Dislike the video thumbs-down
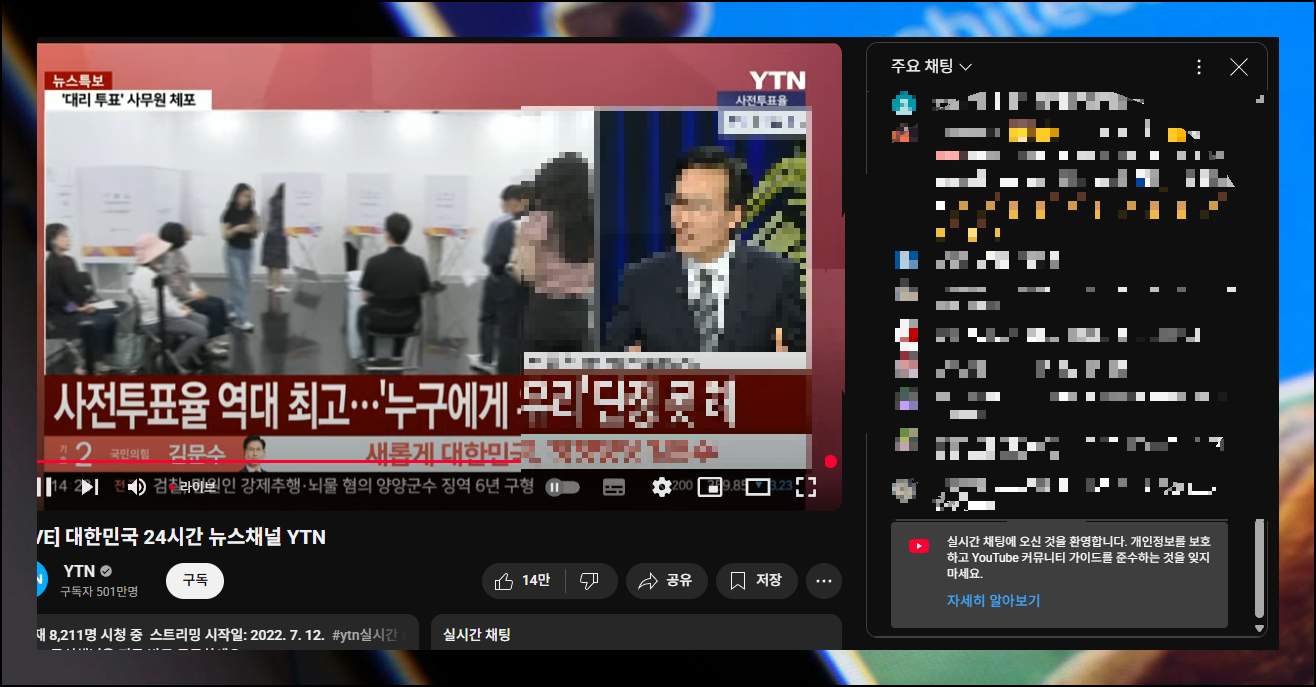This screenshot has height=687, width=1316. point(590,580)
